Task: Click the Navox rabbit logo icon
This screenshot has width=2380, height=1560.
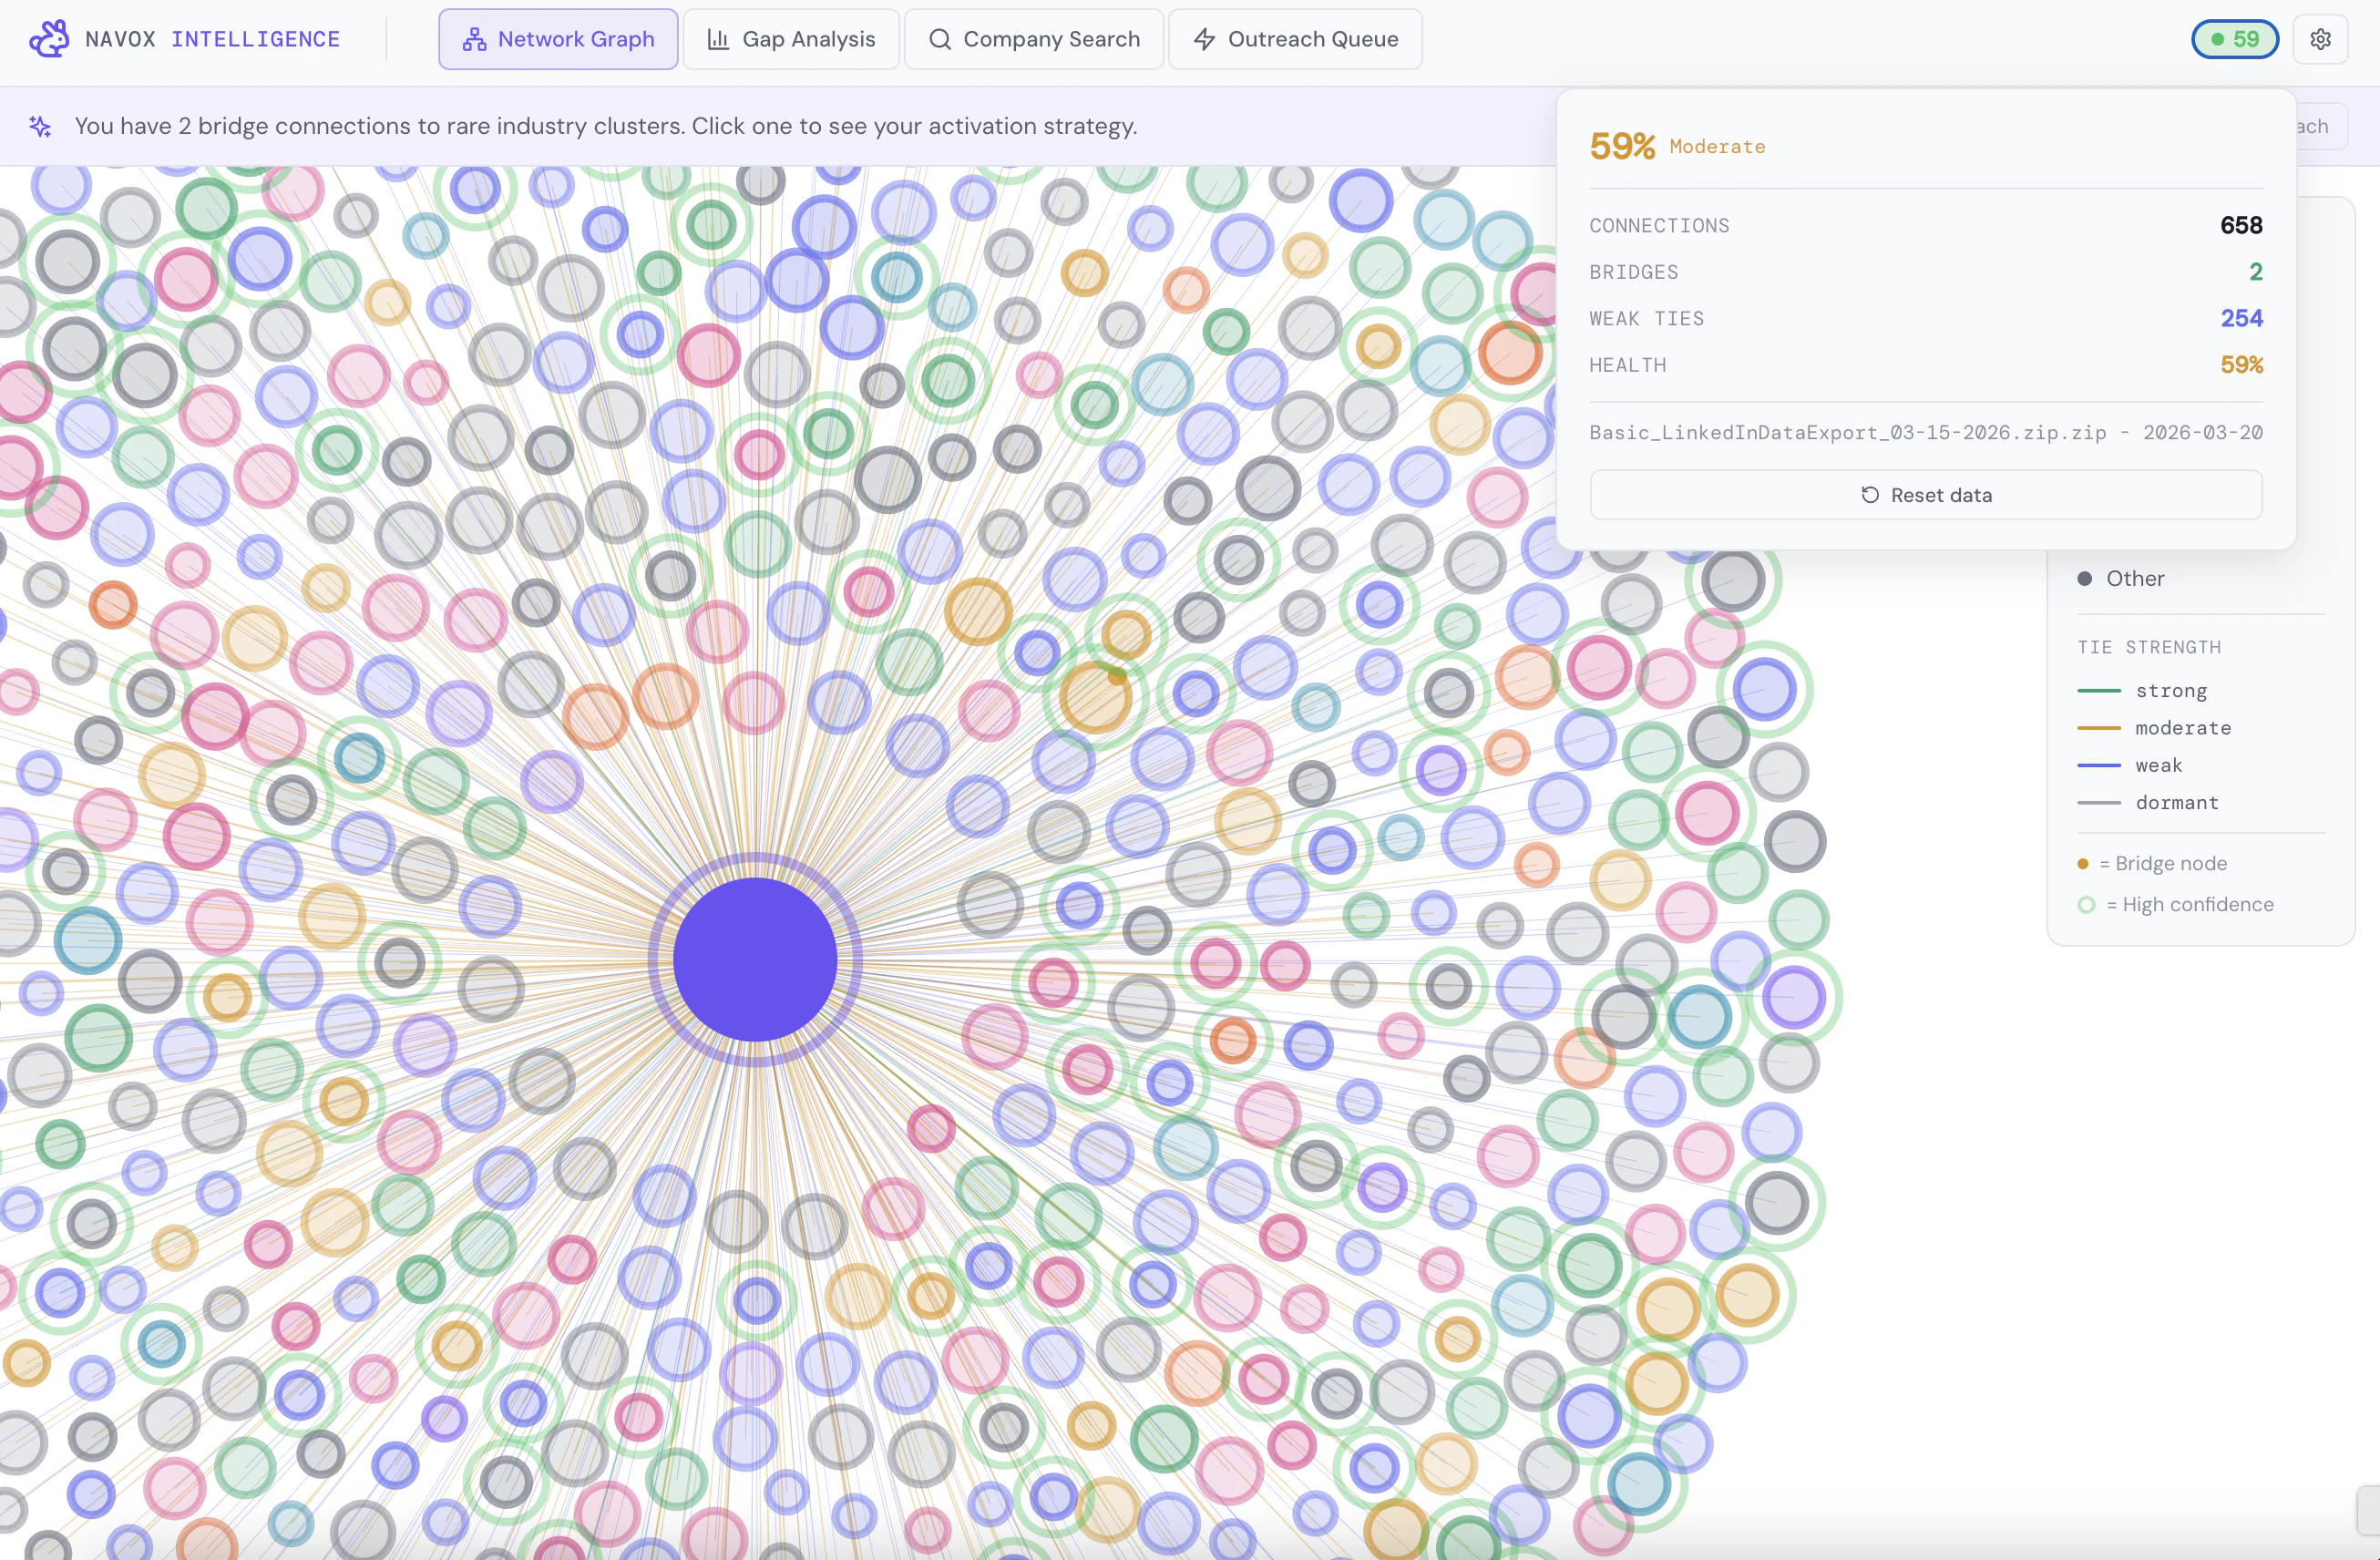Action: pos(48,39)
